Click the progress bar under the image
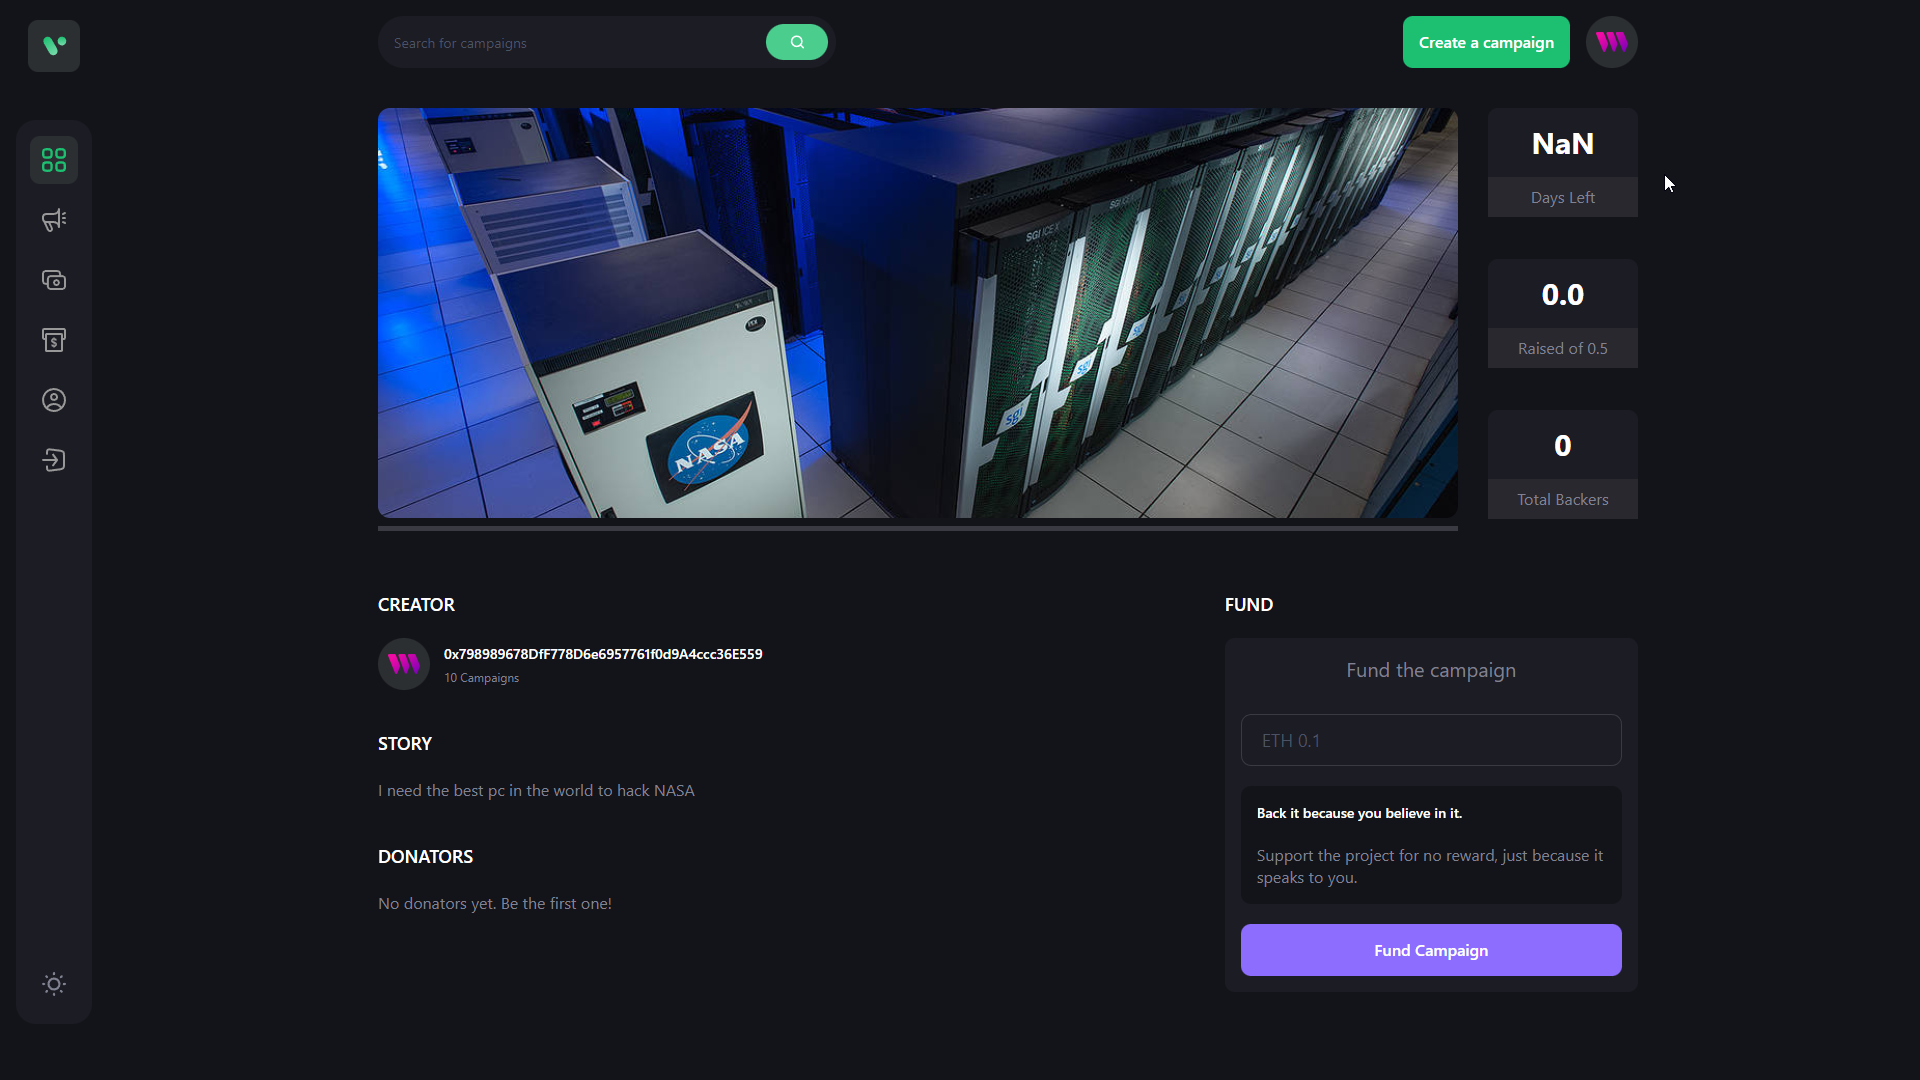This screenshot has height=1080, width=1920. tap(917, 528)
